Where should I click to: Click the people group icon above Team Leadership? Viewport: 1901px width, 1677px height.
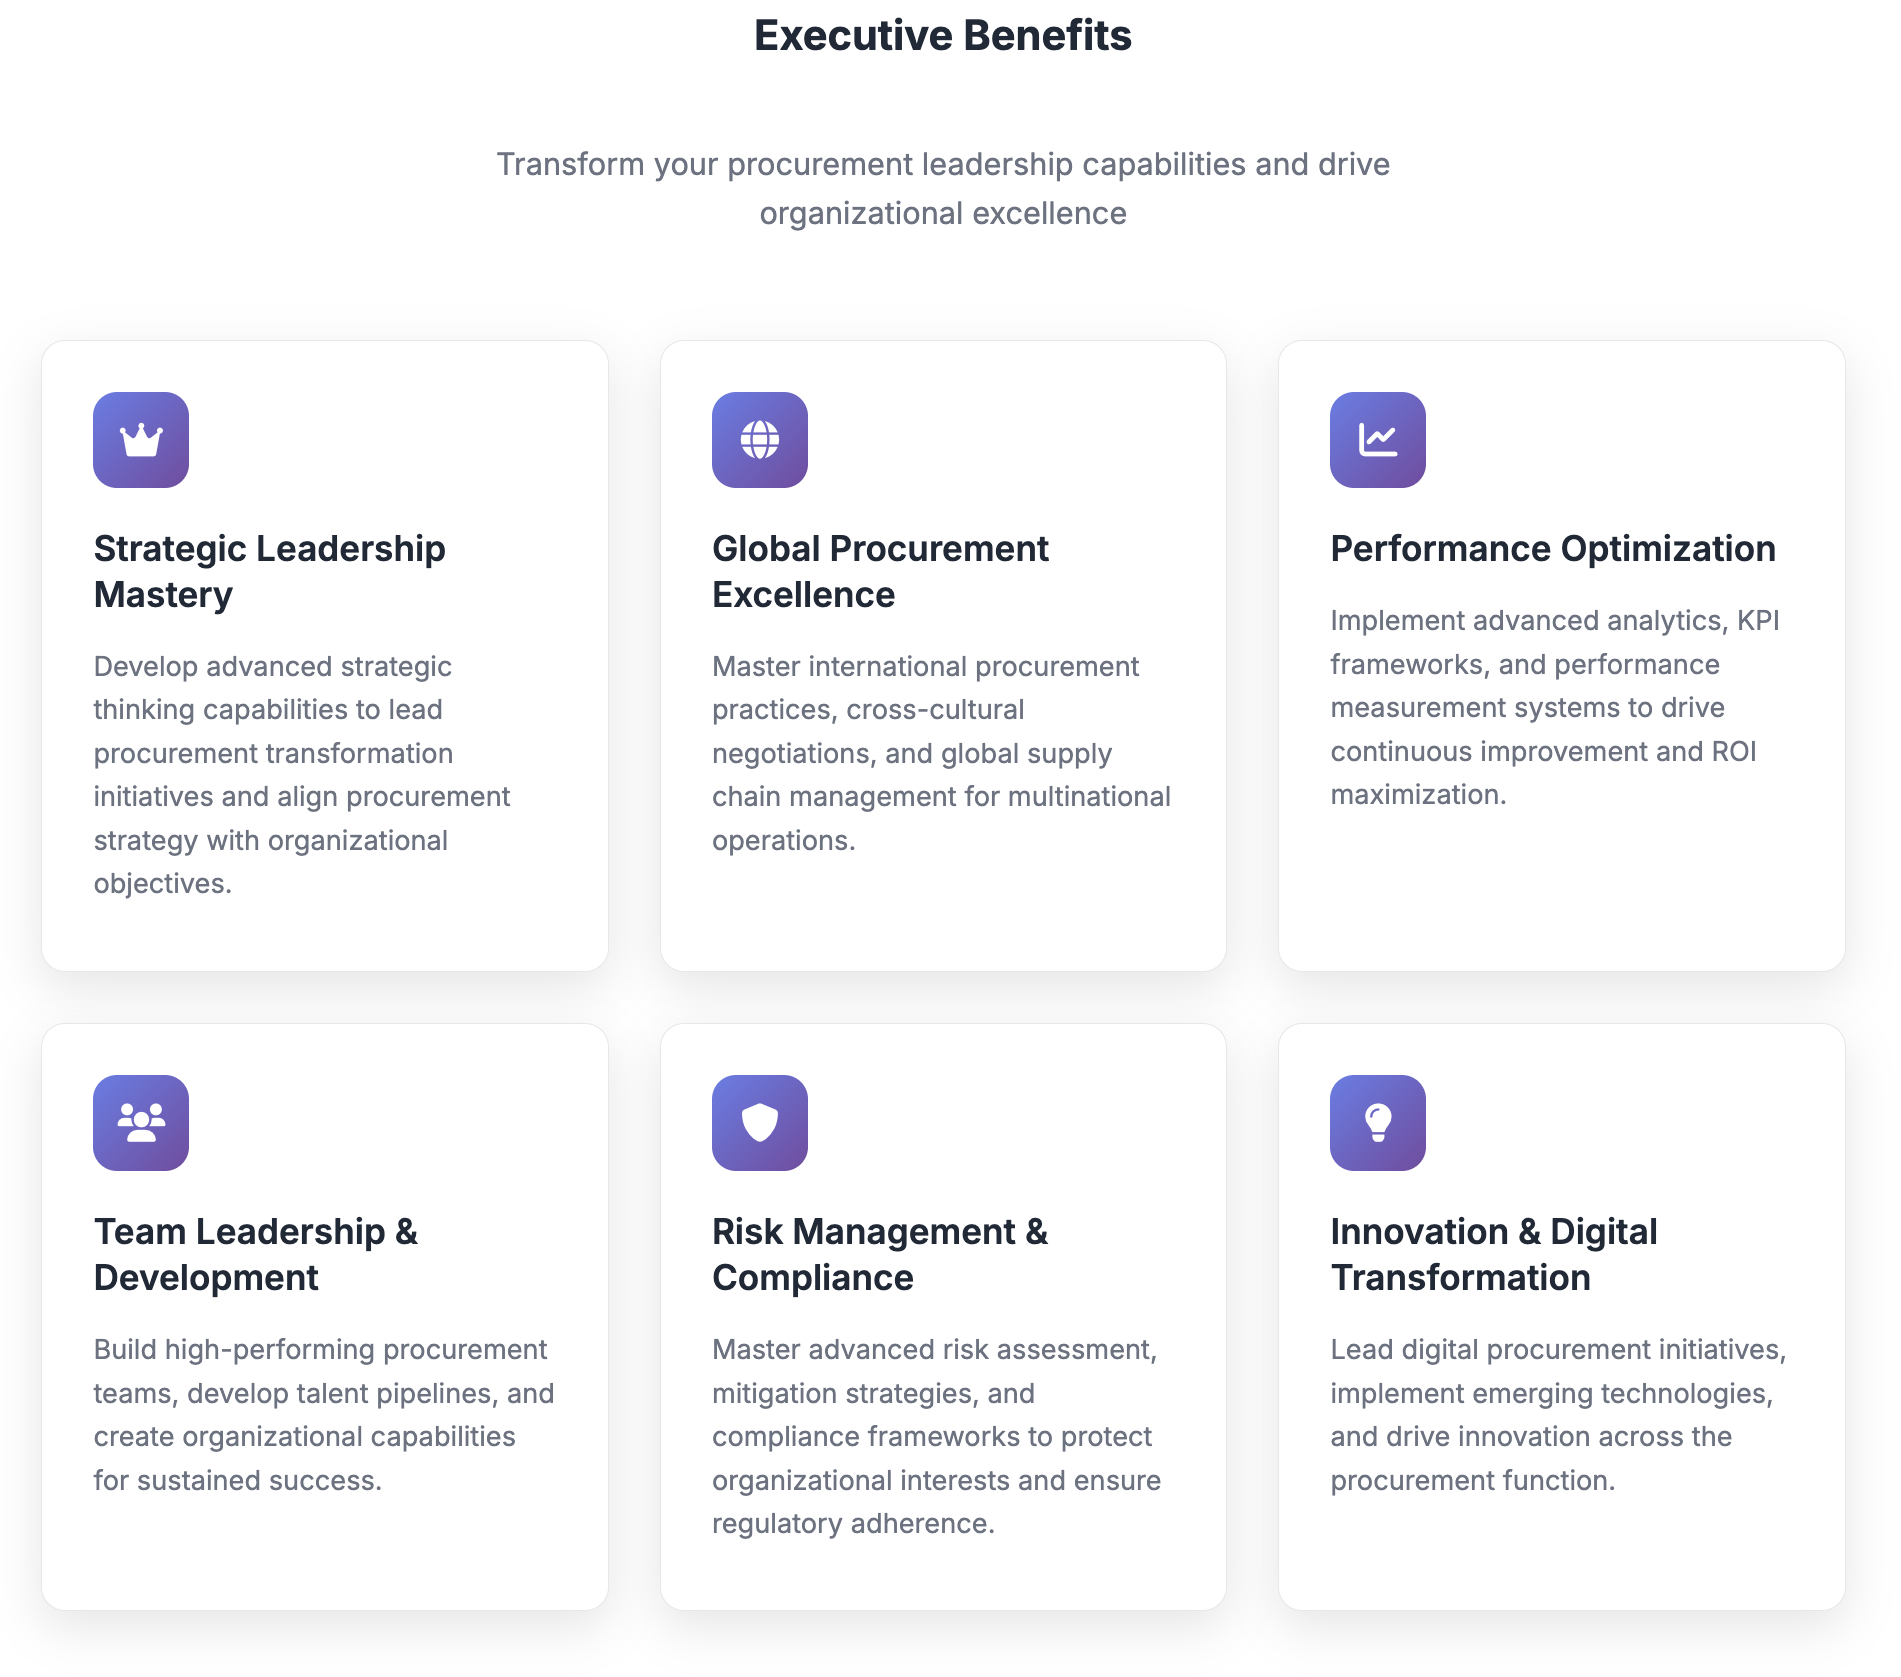point(140,1123)
